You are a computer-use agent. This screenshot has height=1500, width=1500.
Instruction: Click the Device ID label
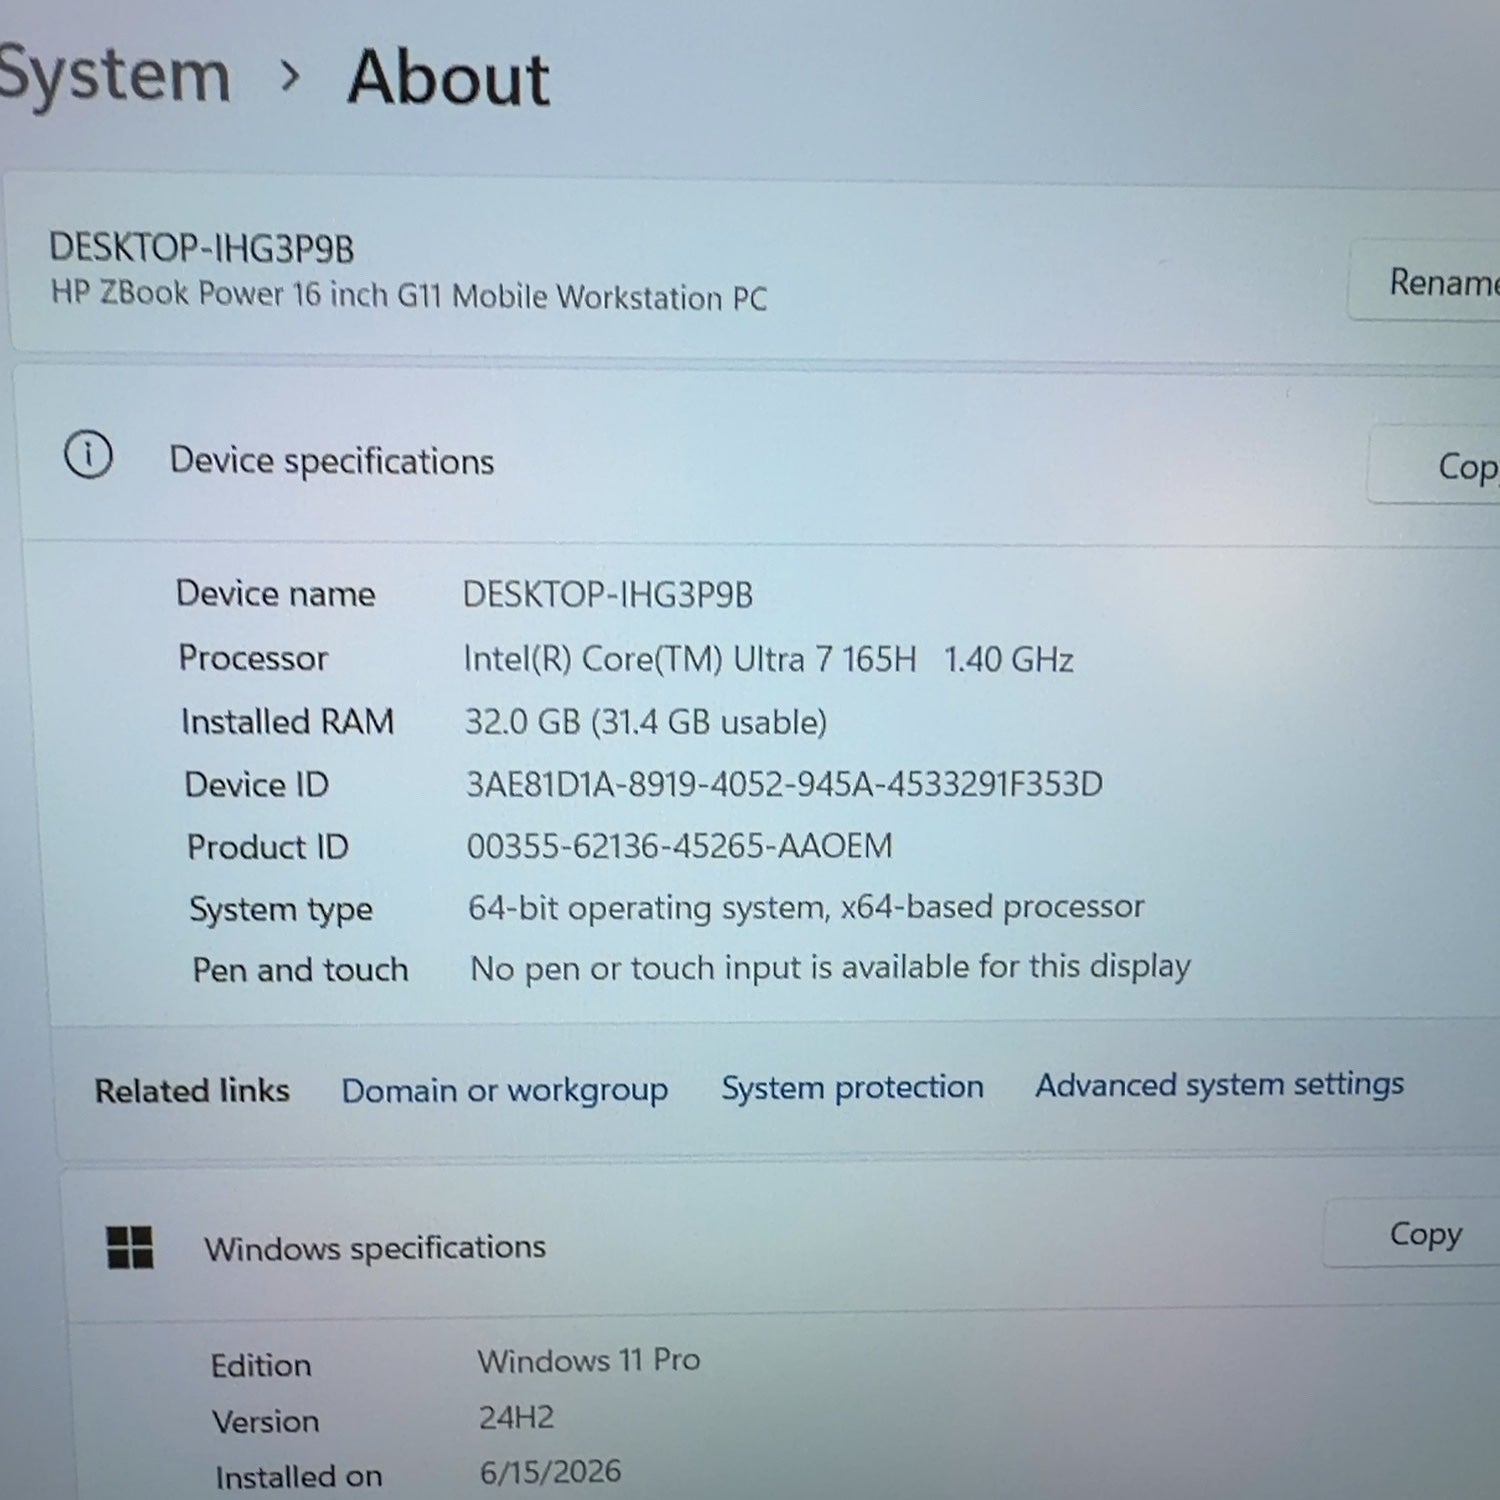tap(257, 785)
